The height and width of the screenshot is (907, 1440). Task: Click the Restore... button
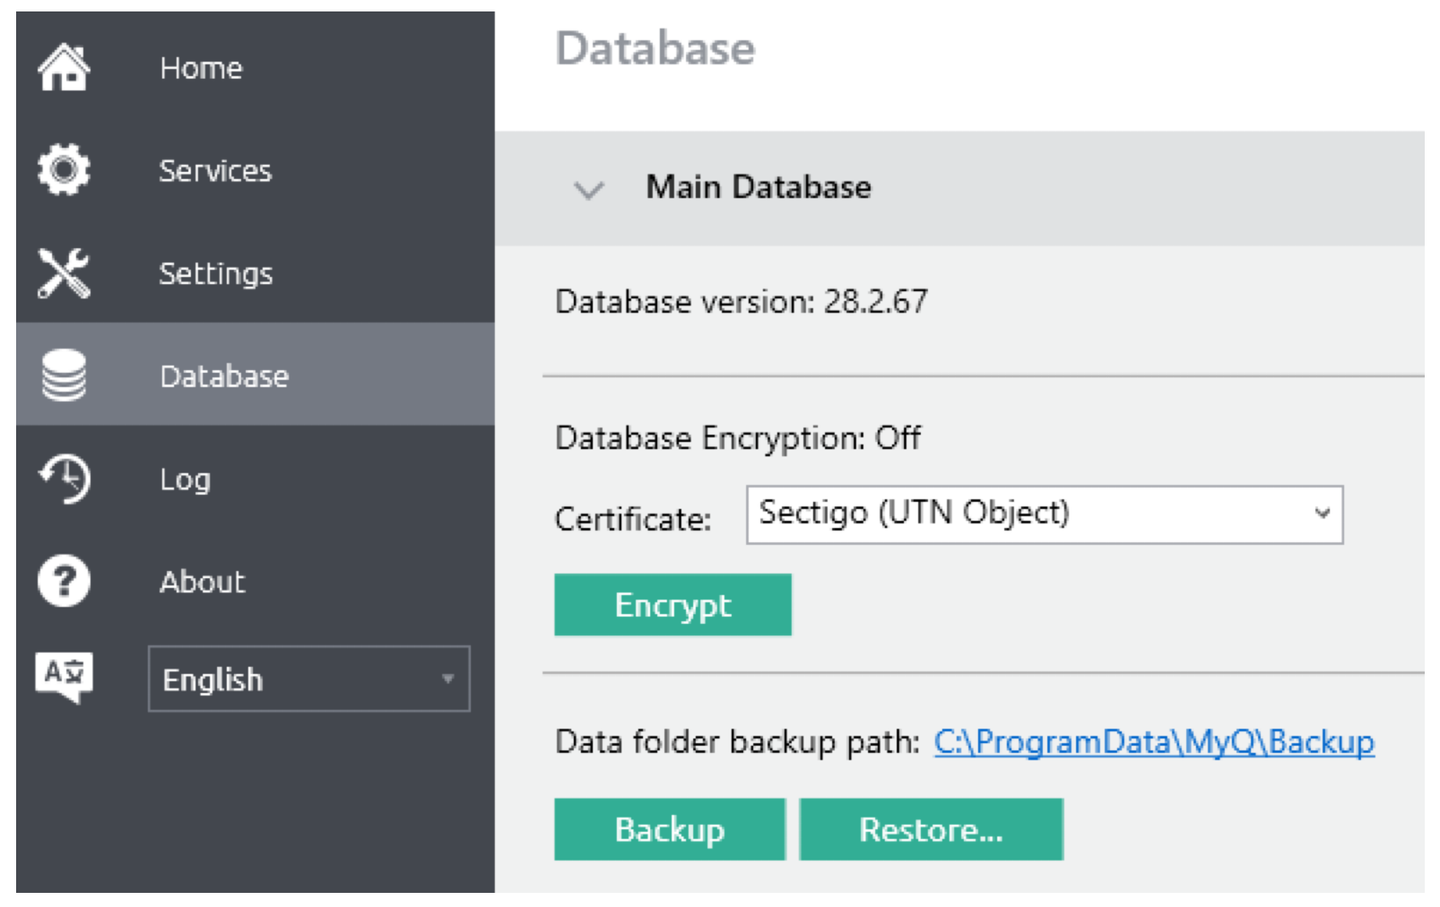coord(930,829)
